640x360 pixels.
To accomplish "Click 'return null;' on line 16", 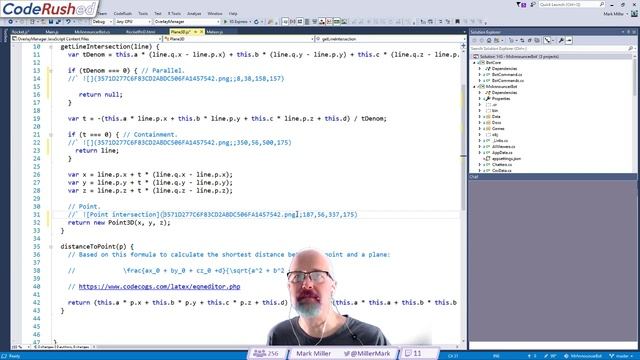I will tap(100, 95).
